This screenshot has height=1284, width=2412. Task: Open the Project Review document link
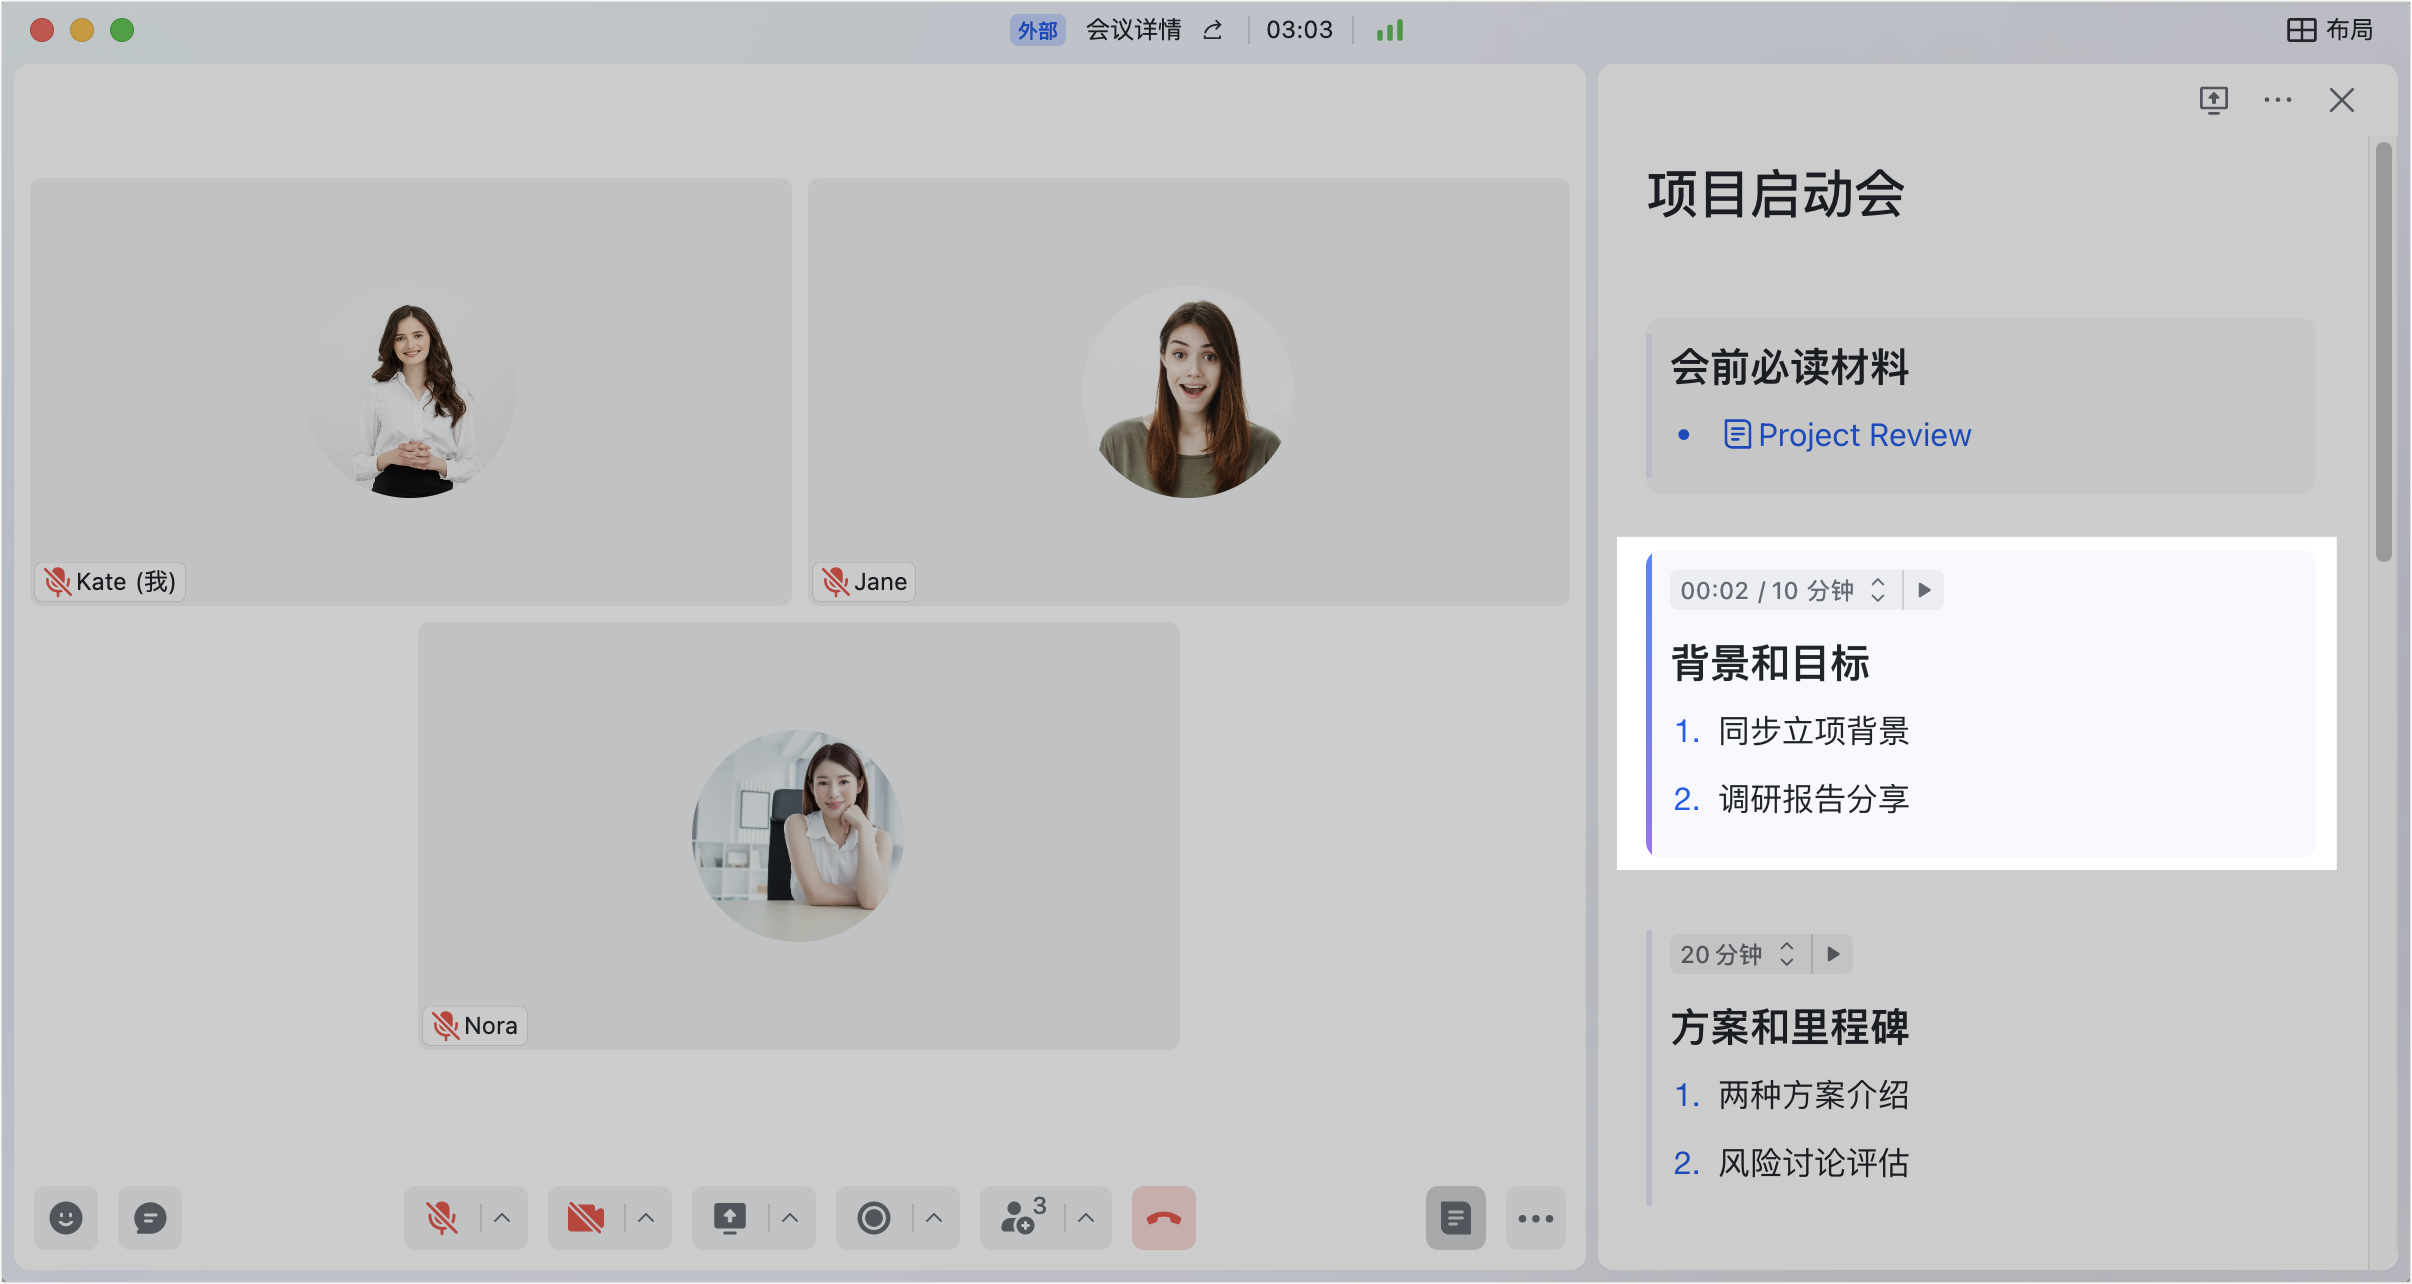[x=1864, y=435]
